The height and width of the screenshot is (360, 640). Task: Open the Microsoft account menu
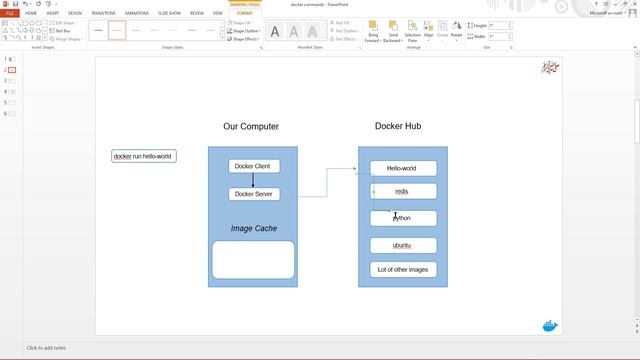607,13
